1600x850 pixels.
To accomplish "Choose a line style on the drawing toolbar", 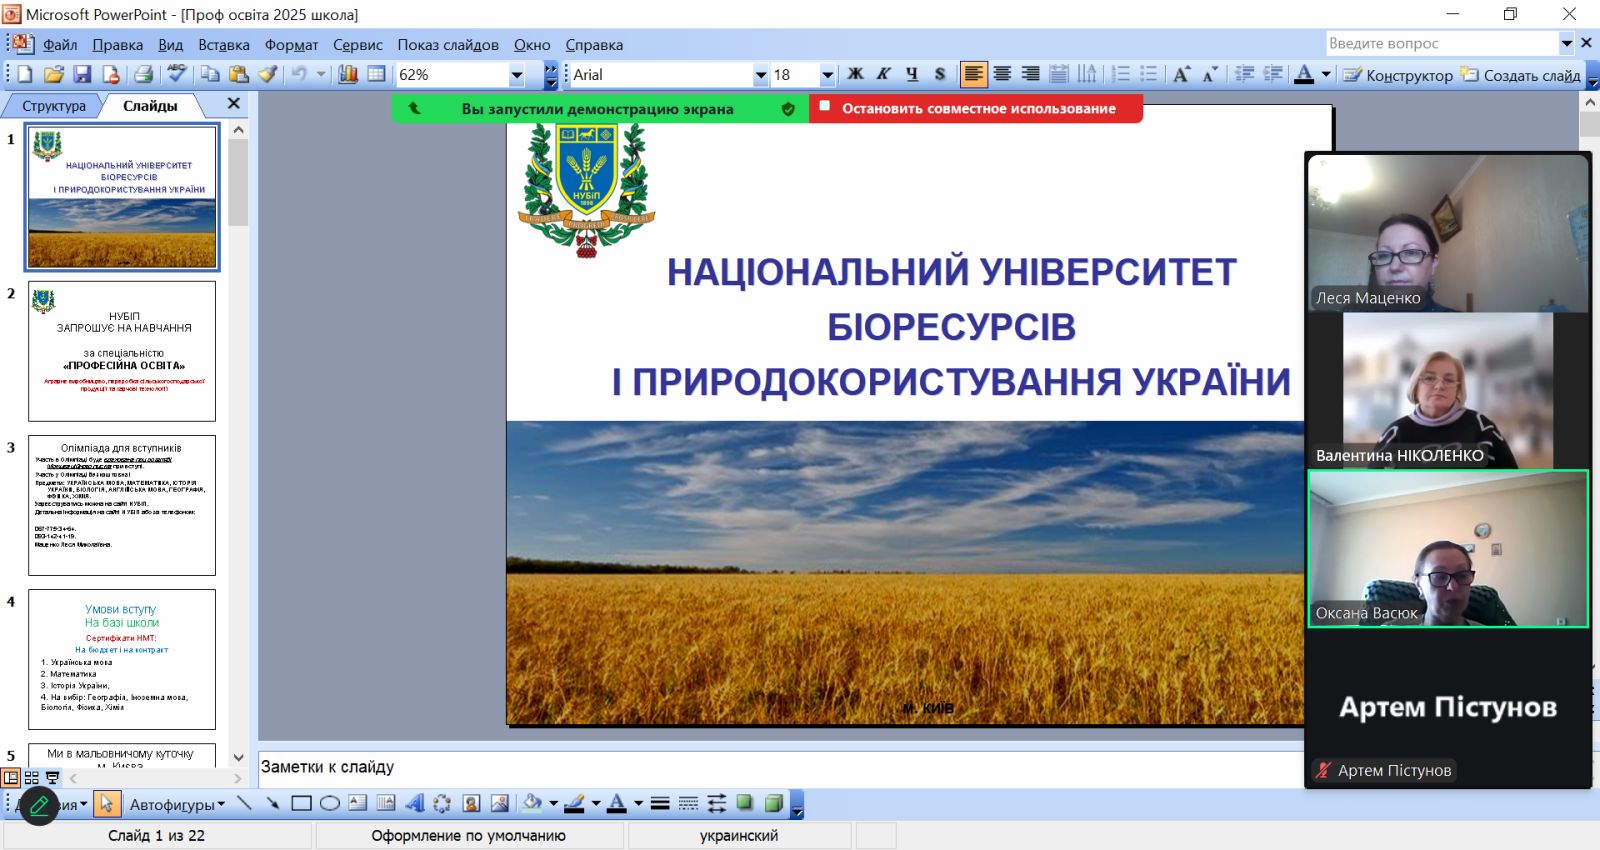I will pos(660,803).
